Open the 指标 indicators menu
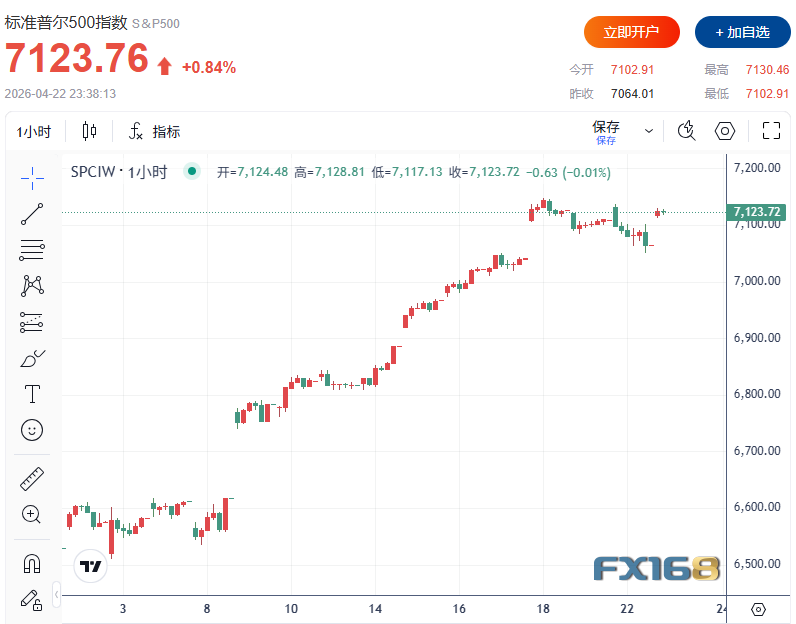 point(155,131)
